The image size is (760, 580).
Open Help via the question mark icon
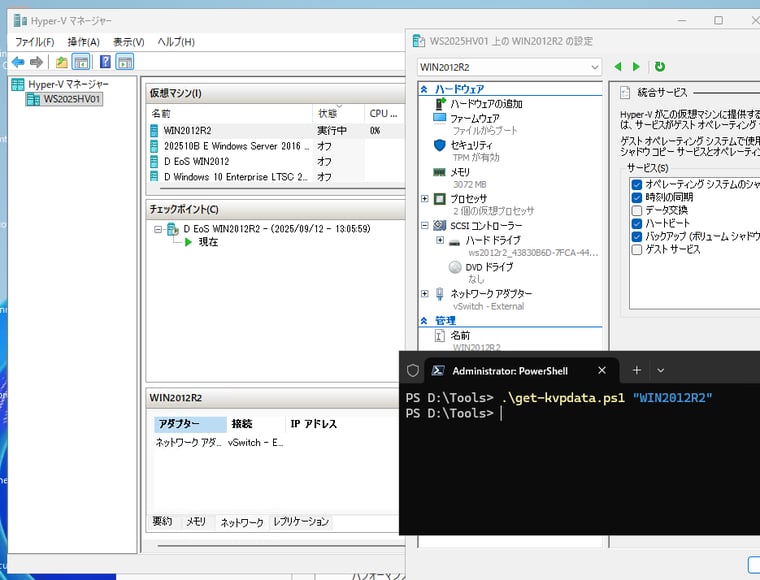pyautogui.click(x=105, y=62)
